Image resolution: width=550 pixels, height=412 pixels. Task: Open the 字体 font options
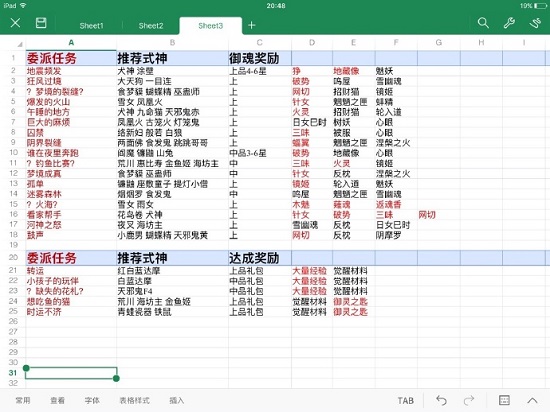[92, 400]
